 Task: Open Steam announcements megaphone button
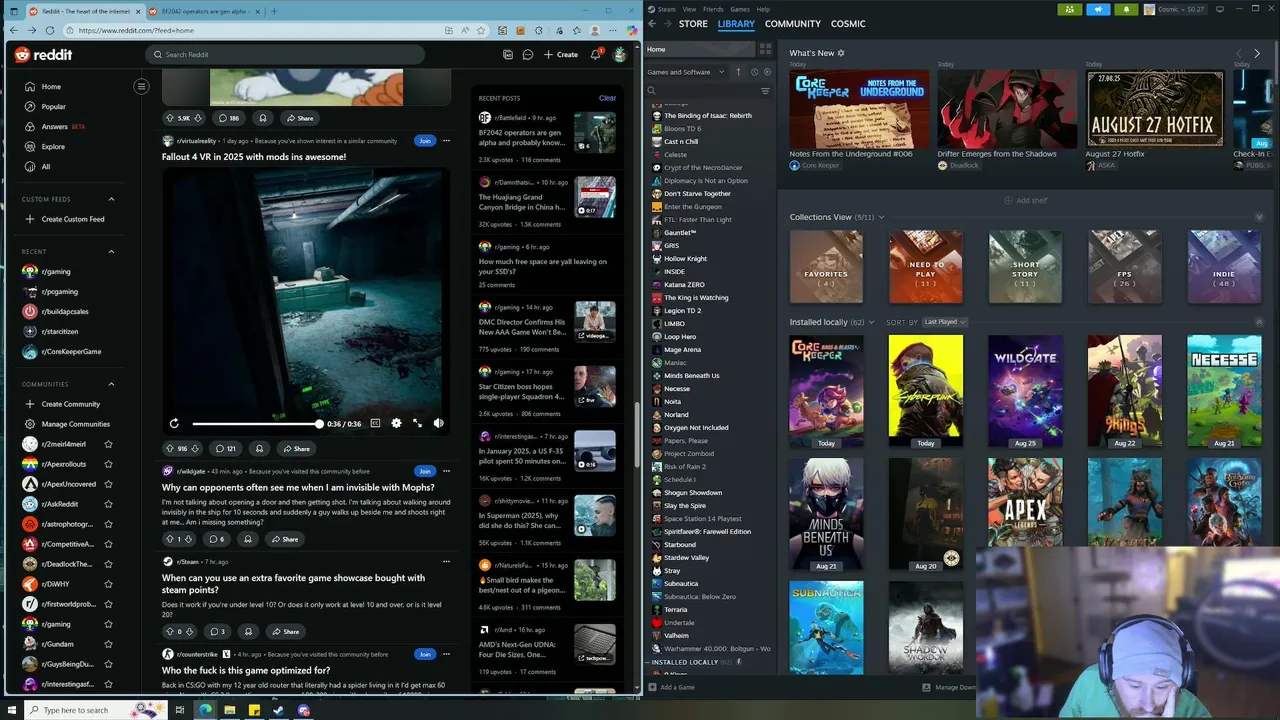pyautogui.click(x=1098, y=9)
